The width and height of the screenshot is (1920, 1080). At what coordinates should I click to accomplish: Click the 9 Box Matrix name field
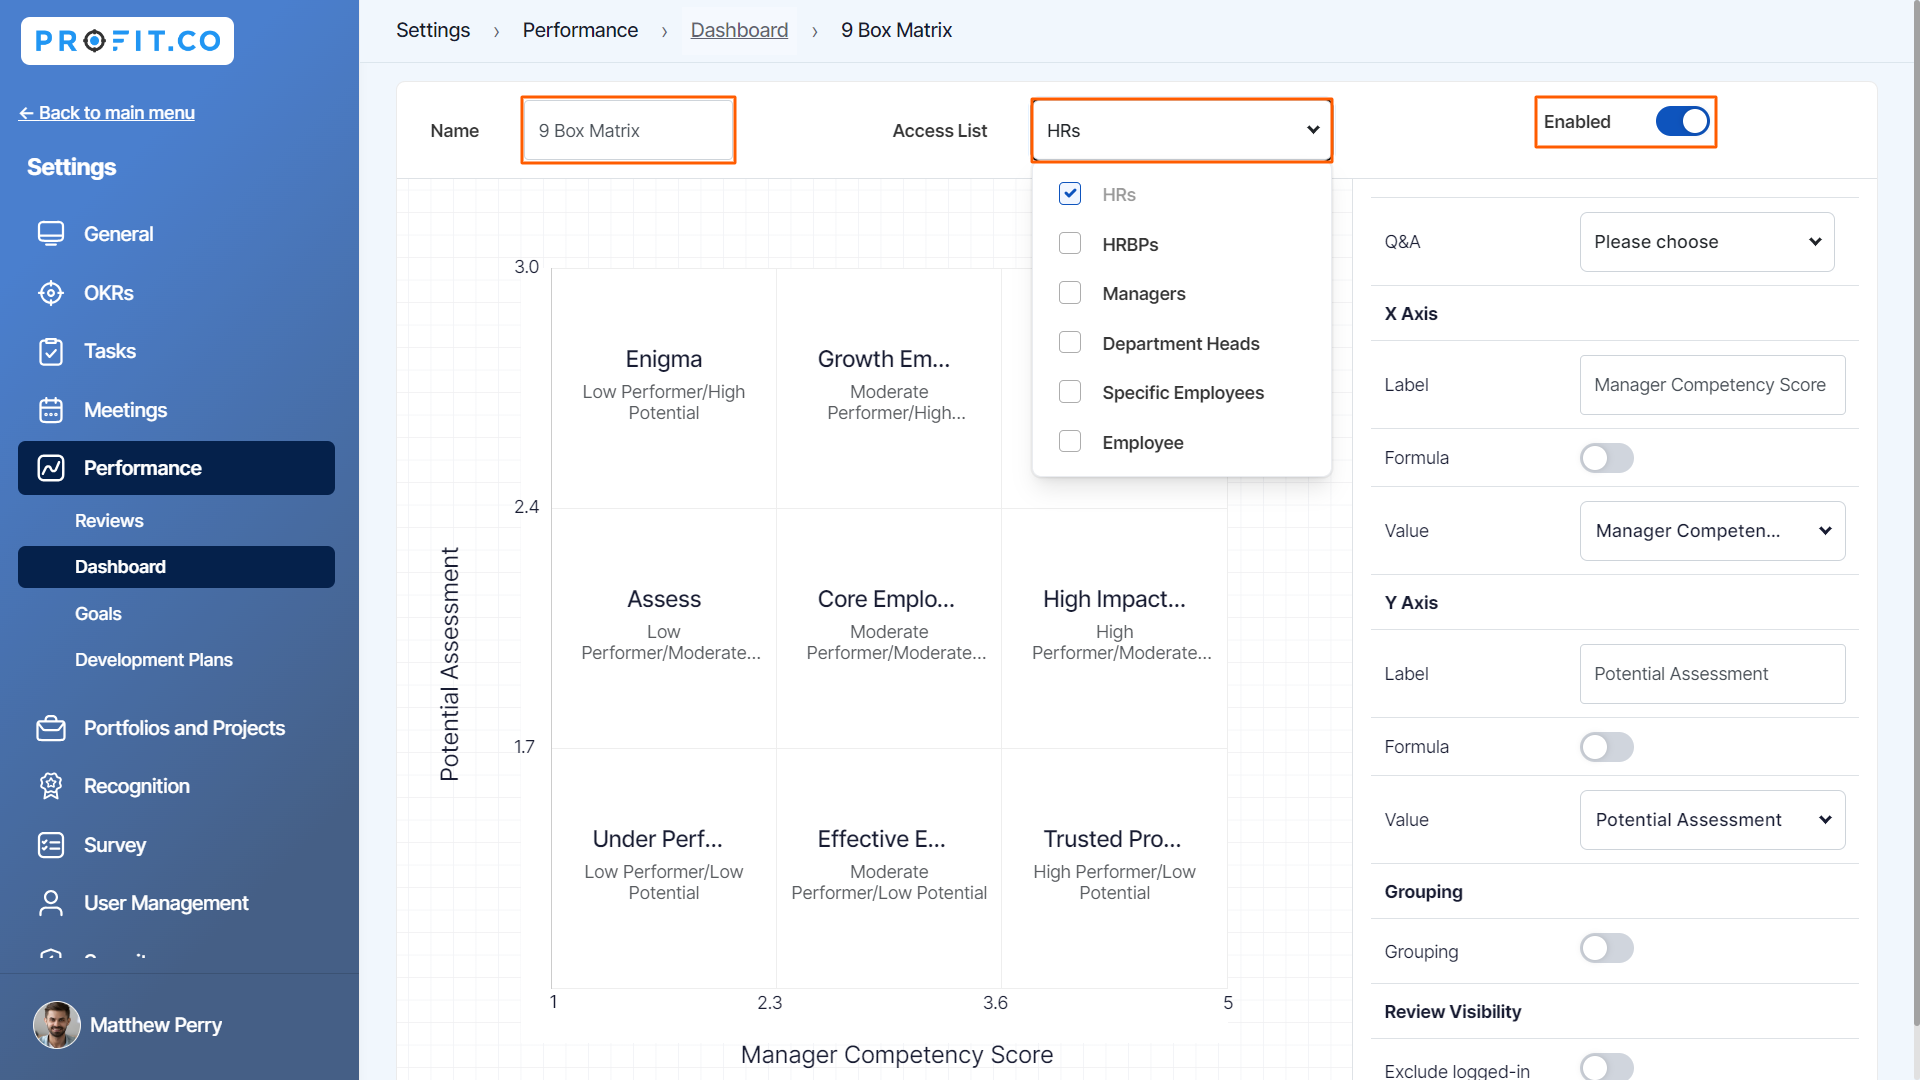628,130
